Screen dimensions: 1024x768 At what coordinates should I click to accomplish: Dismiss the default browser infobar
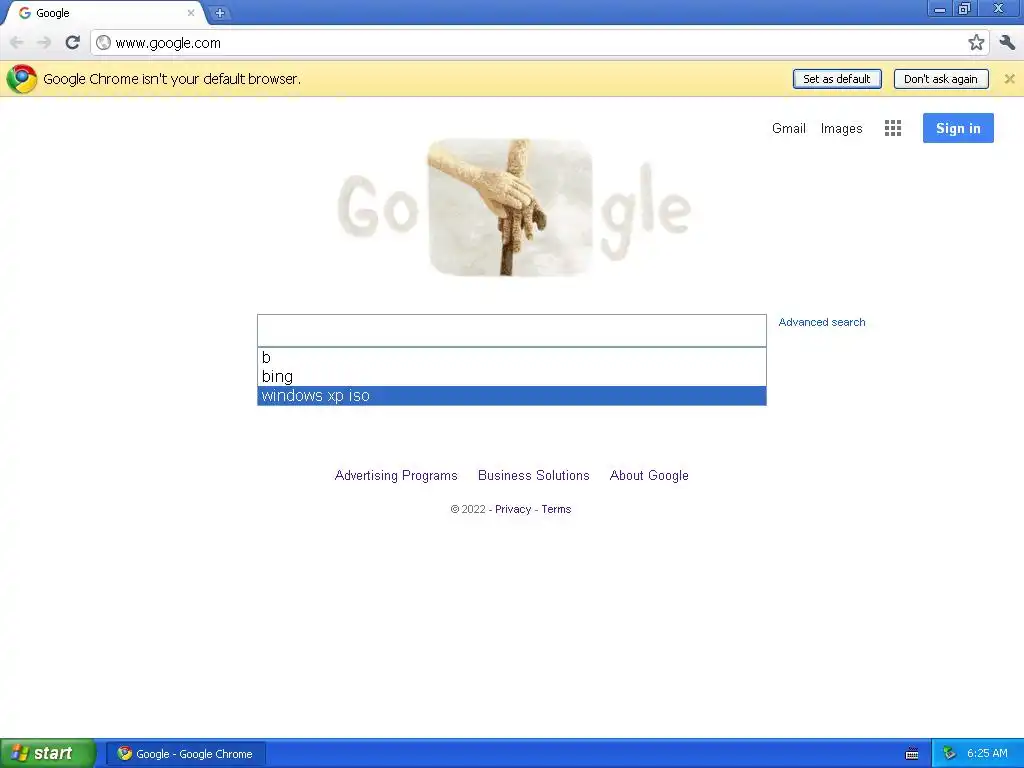[1009, 79]
